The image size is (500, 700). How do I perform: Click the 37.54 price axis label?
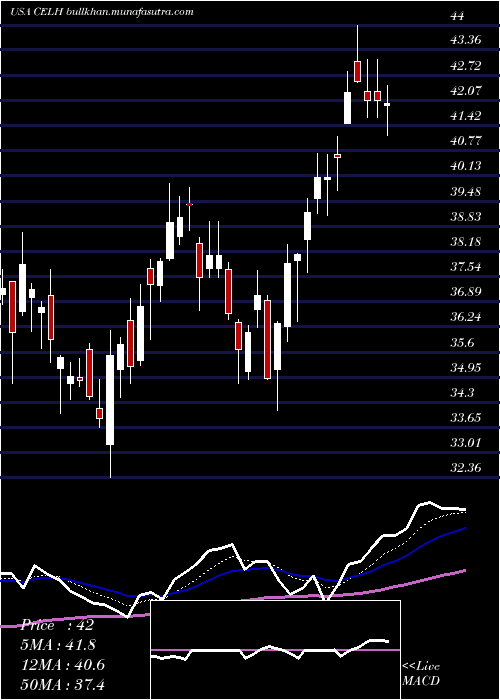(466, 267)
